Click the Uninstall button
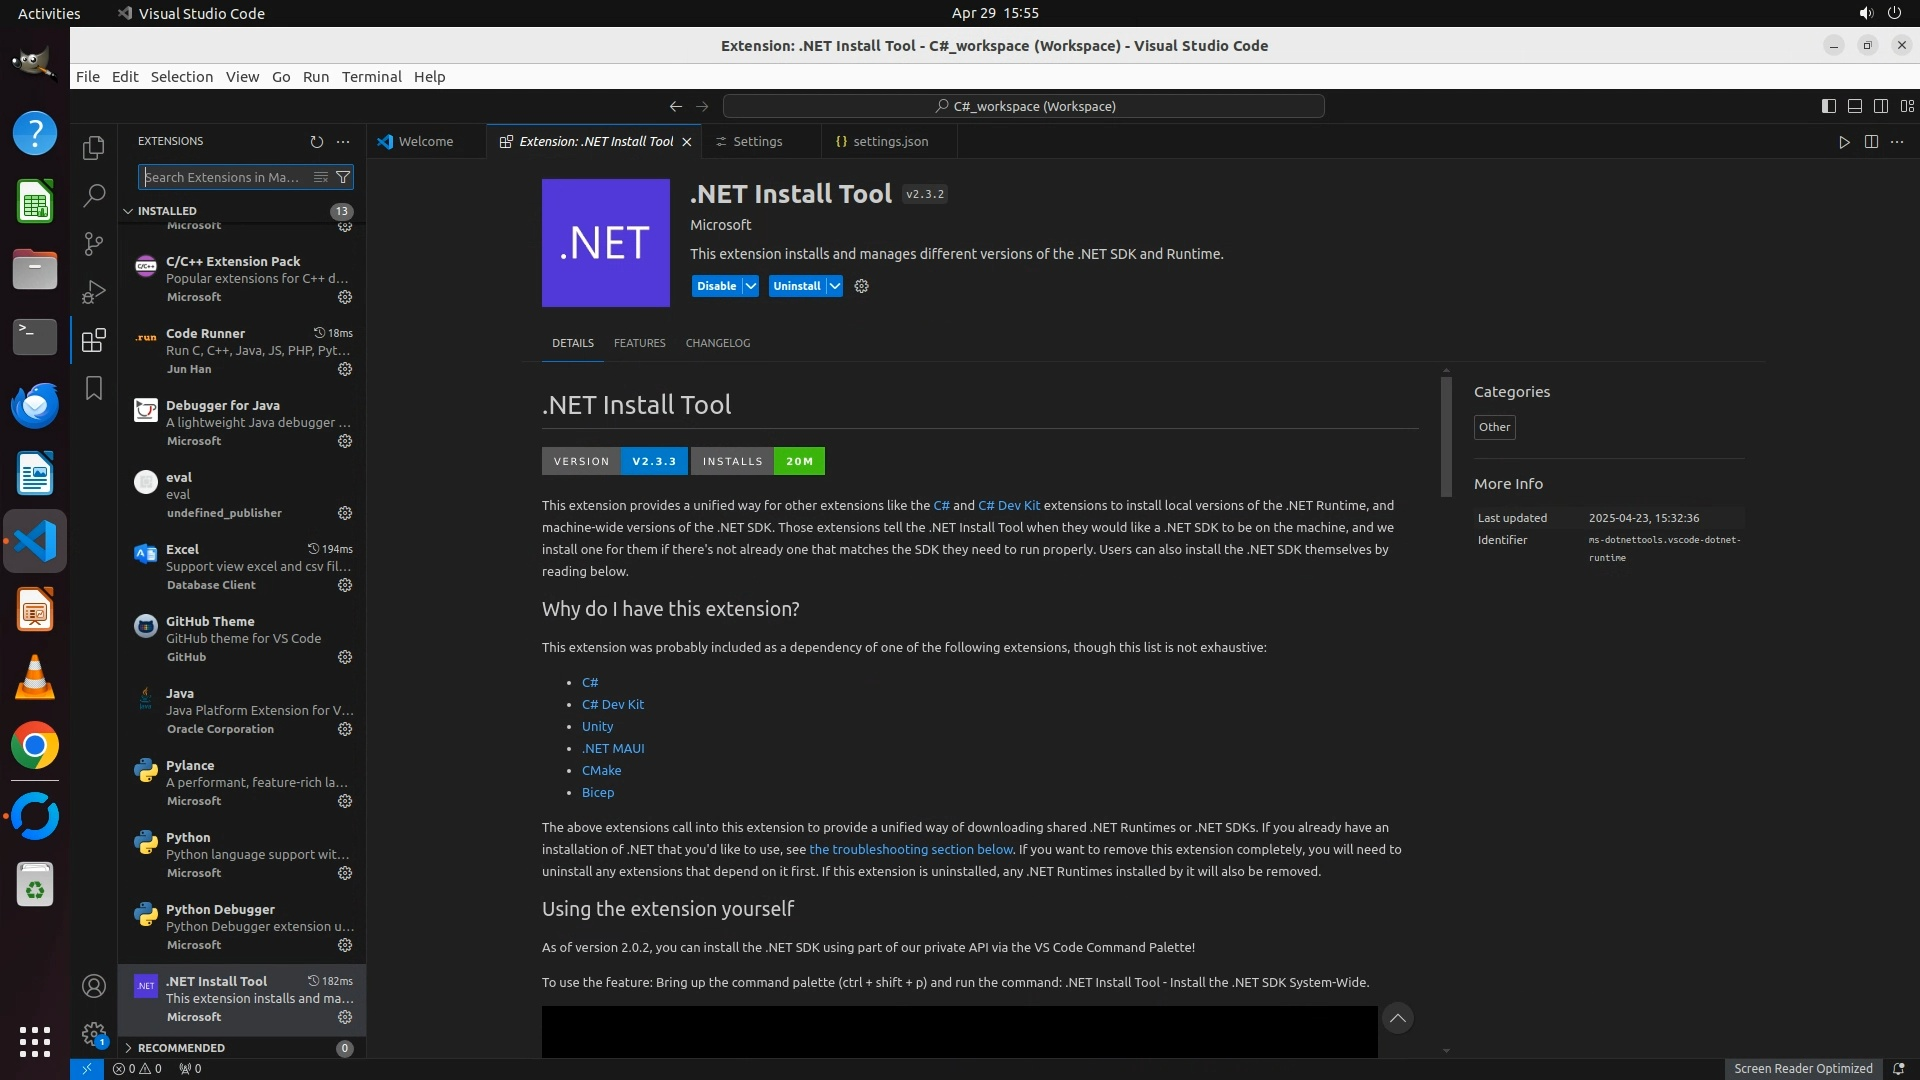 tap(796, 286)
